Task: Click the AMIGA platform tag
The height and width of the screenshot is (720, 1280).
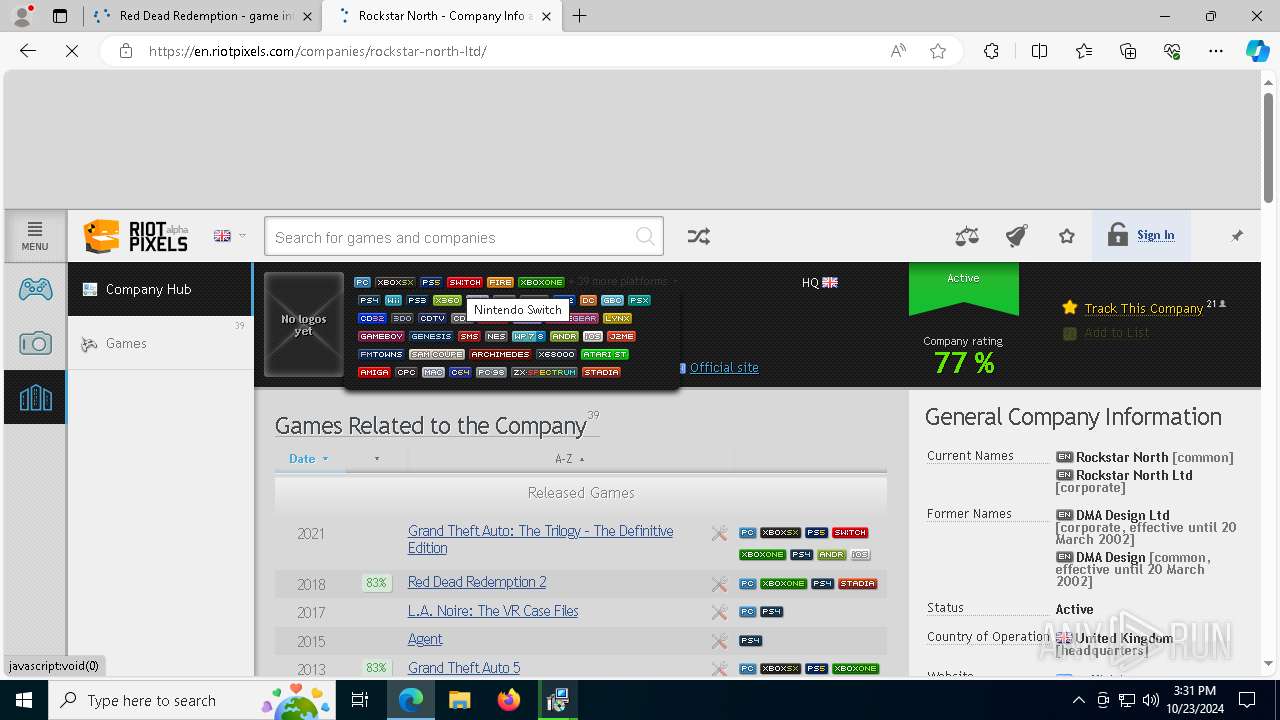Action: coord(375,372)
